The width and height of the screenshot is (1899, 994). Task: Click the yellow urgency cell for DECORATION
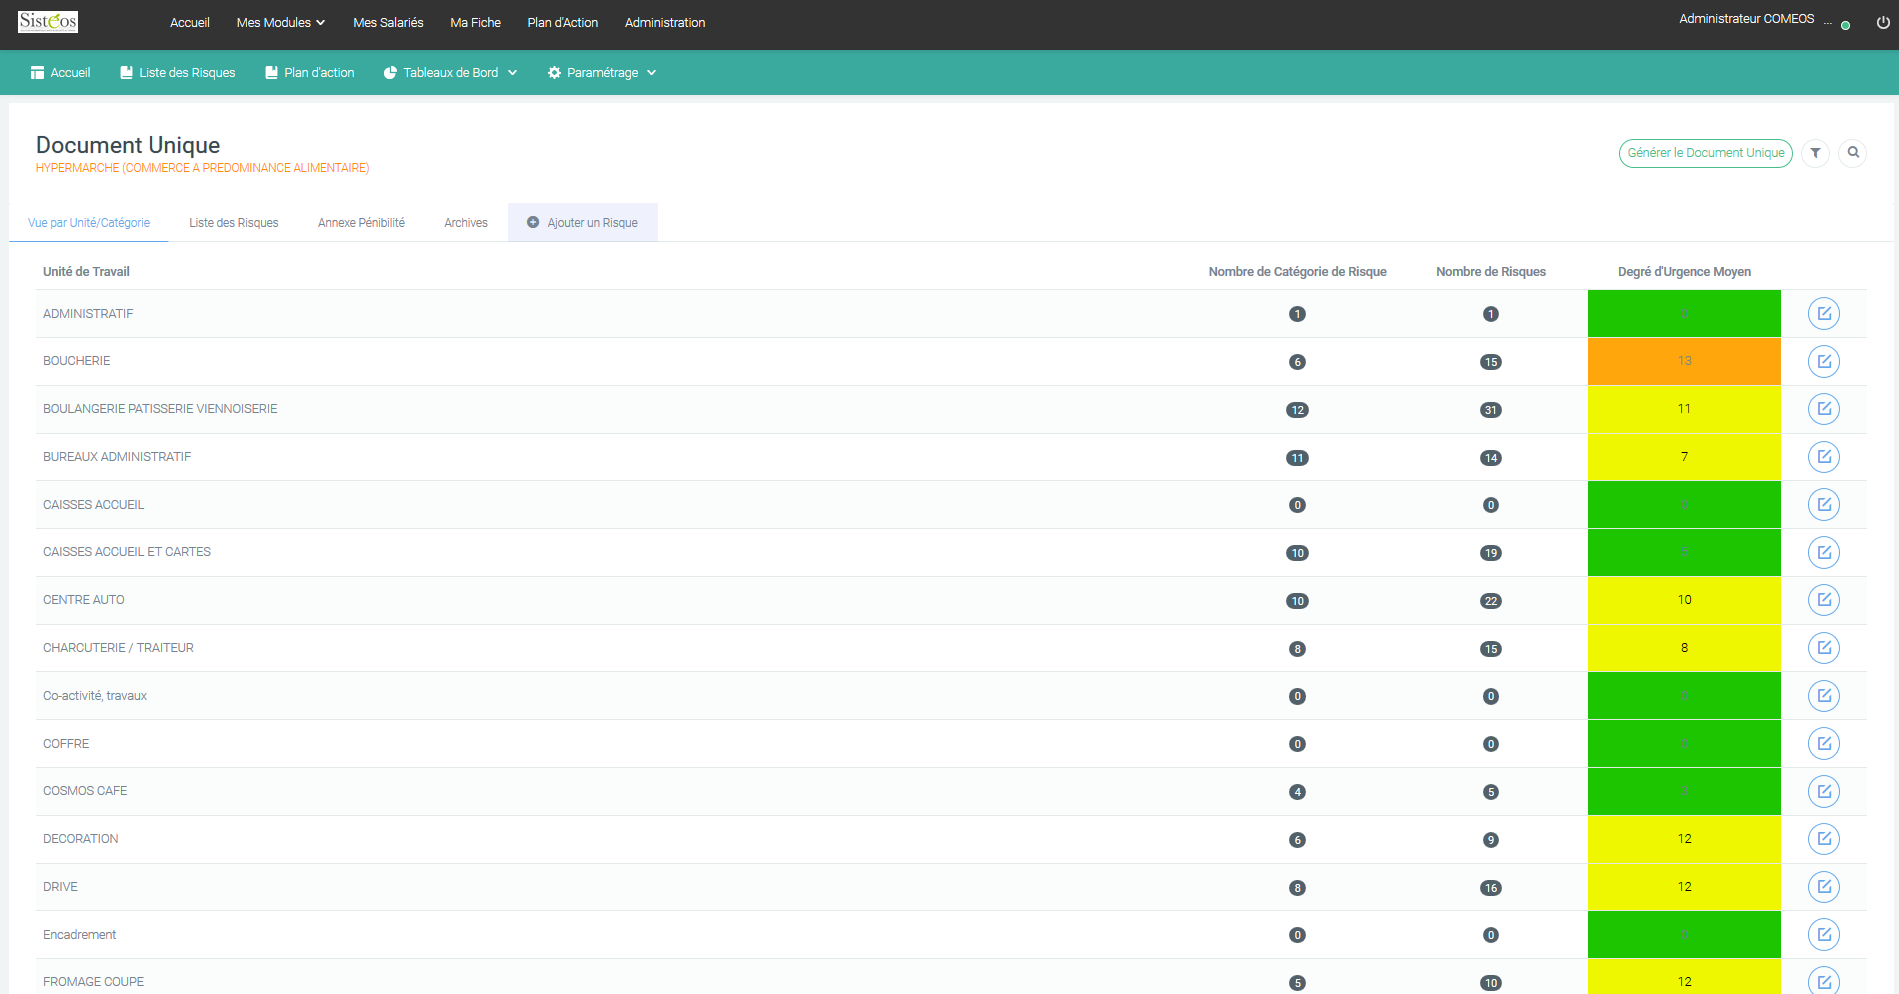(x=1684, y=839)
